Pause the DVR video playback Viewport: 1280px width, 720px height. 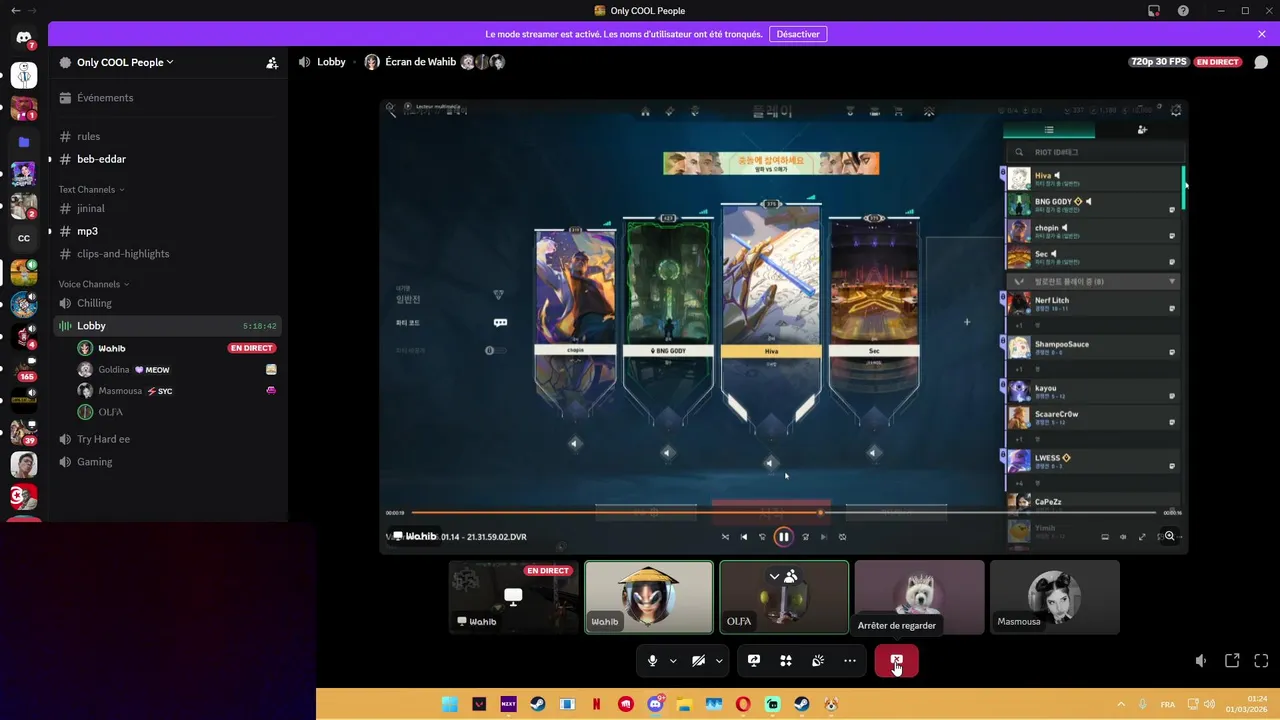[783, 537]
